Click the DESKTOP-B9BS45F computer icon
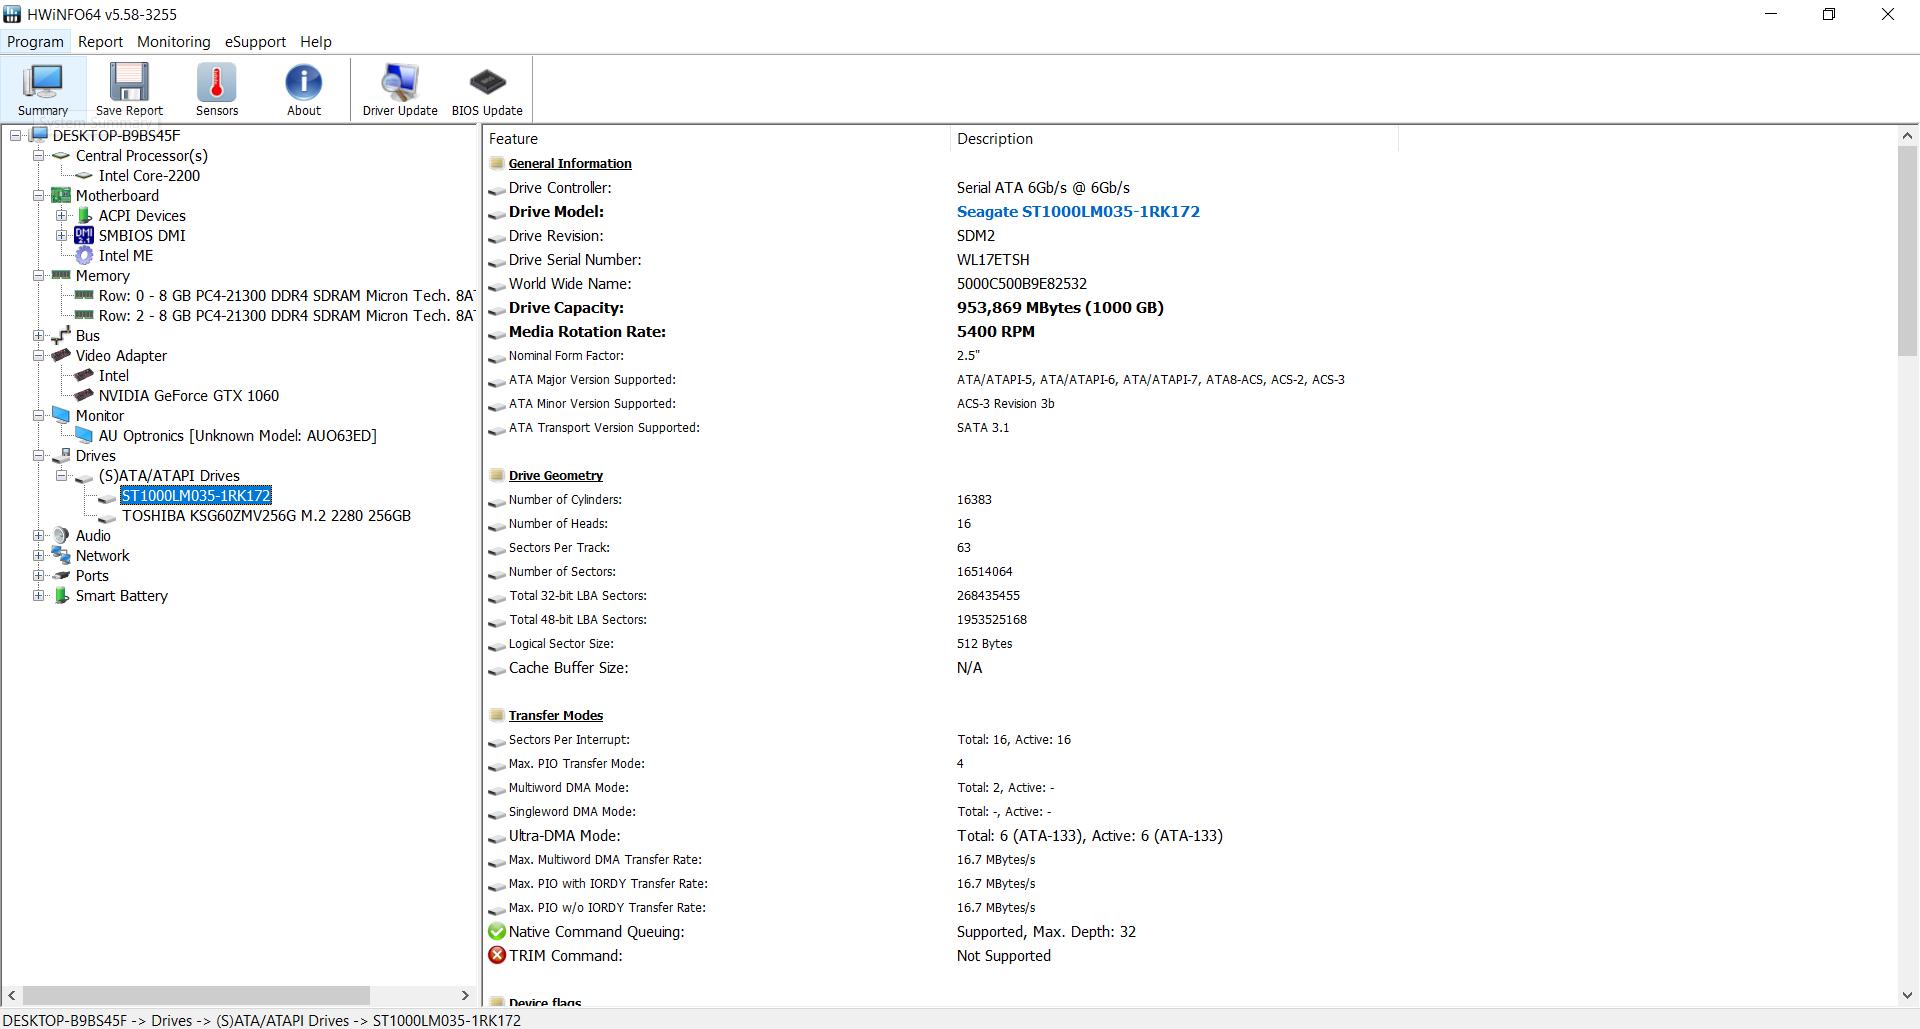This screenshot has height=1029, width=1920. [39, 135]
